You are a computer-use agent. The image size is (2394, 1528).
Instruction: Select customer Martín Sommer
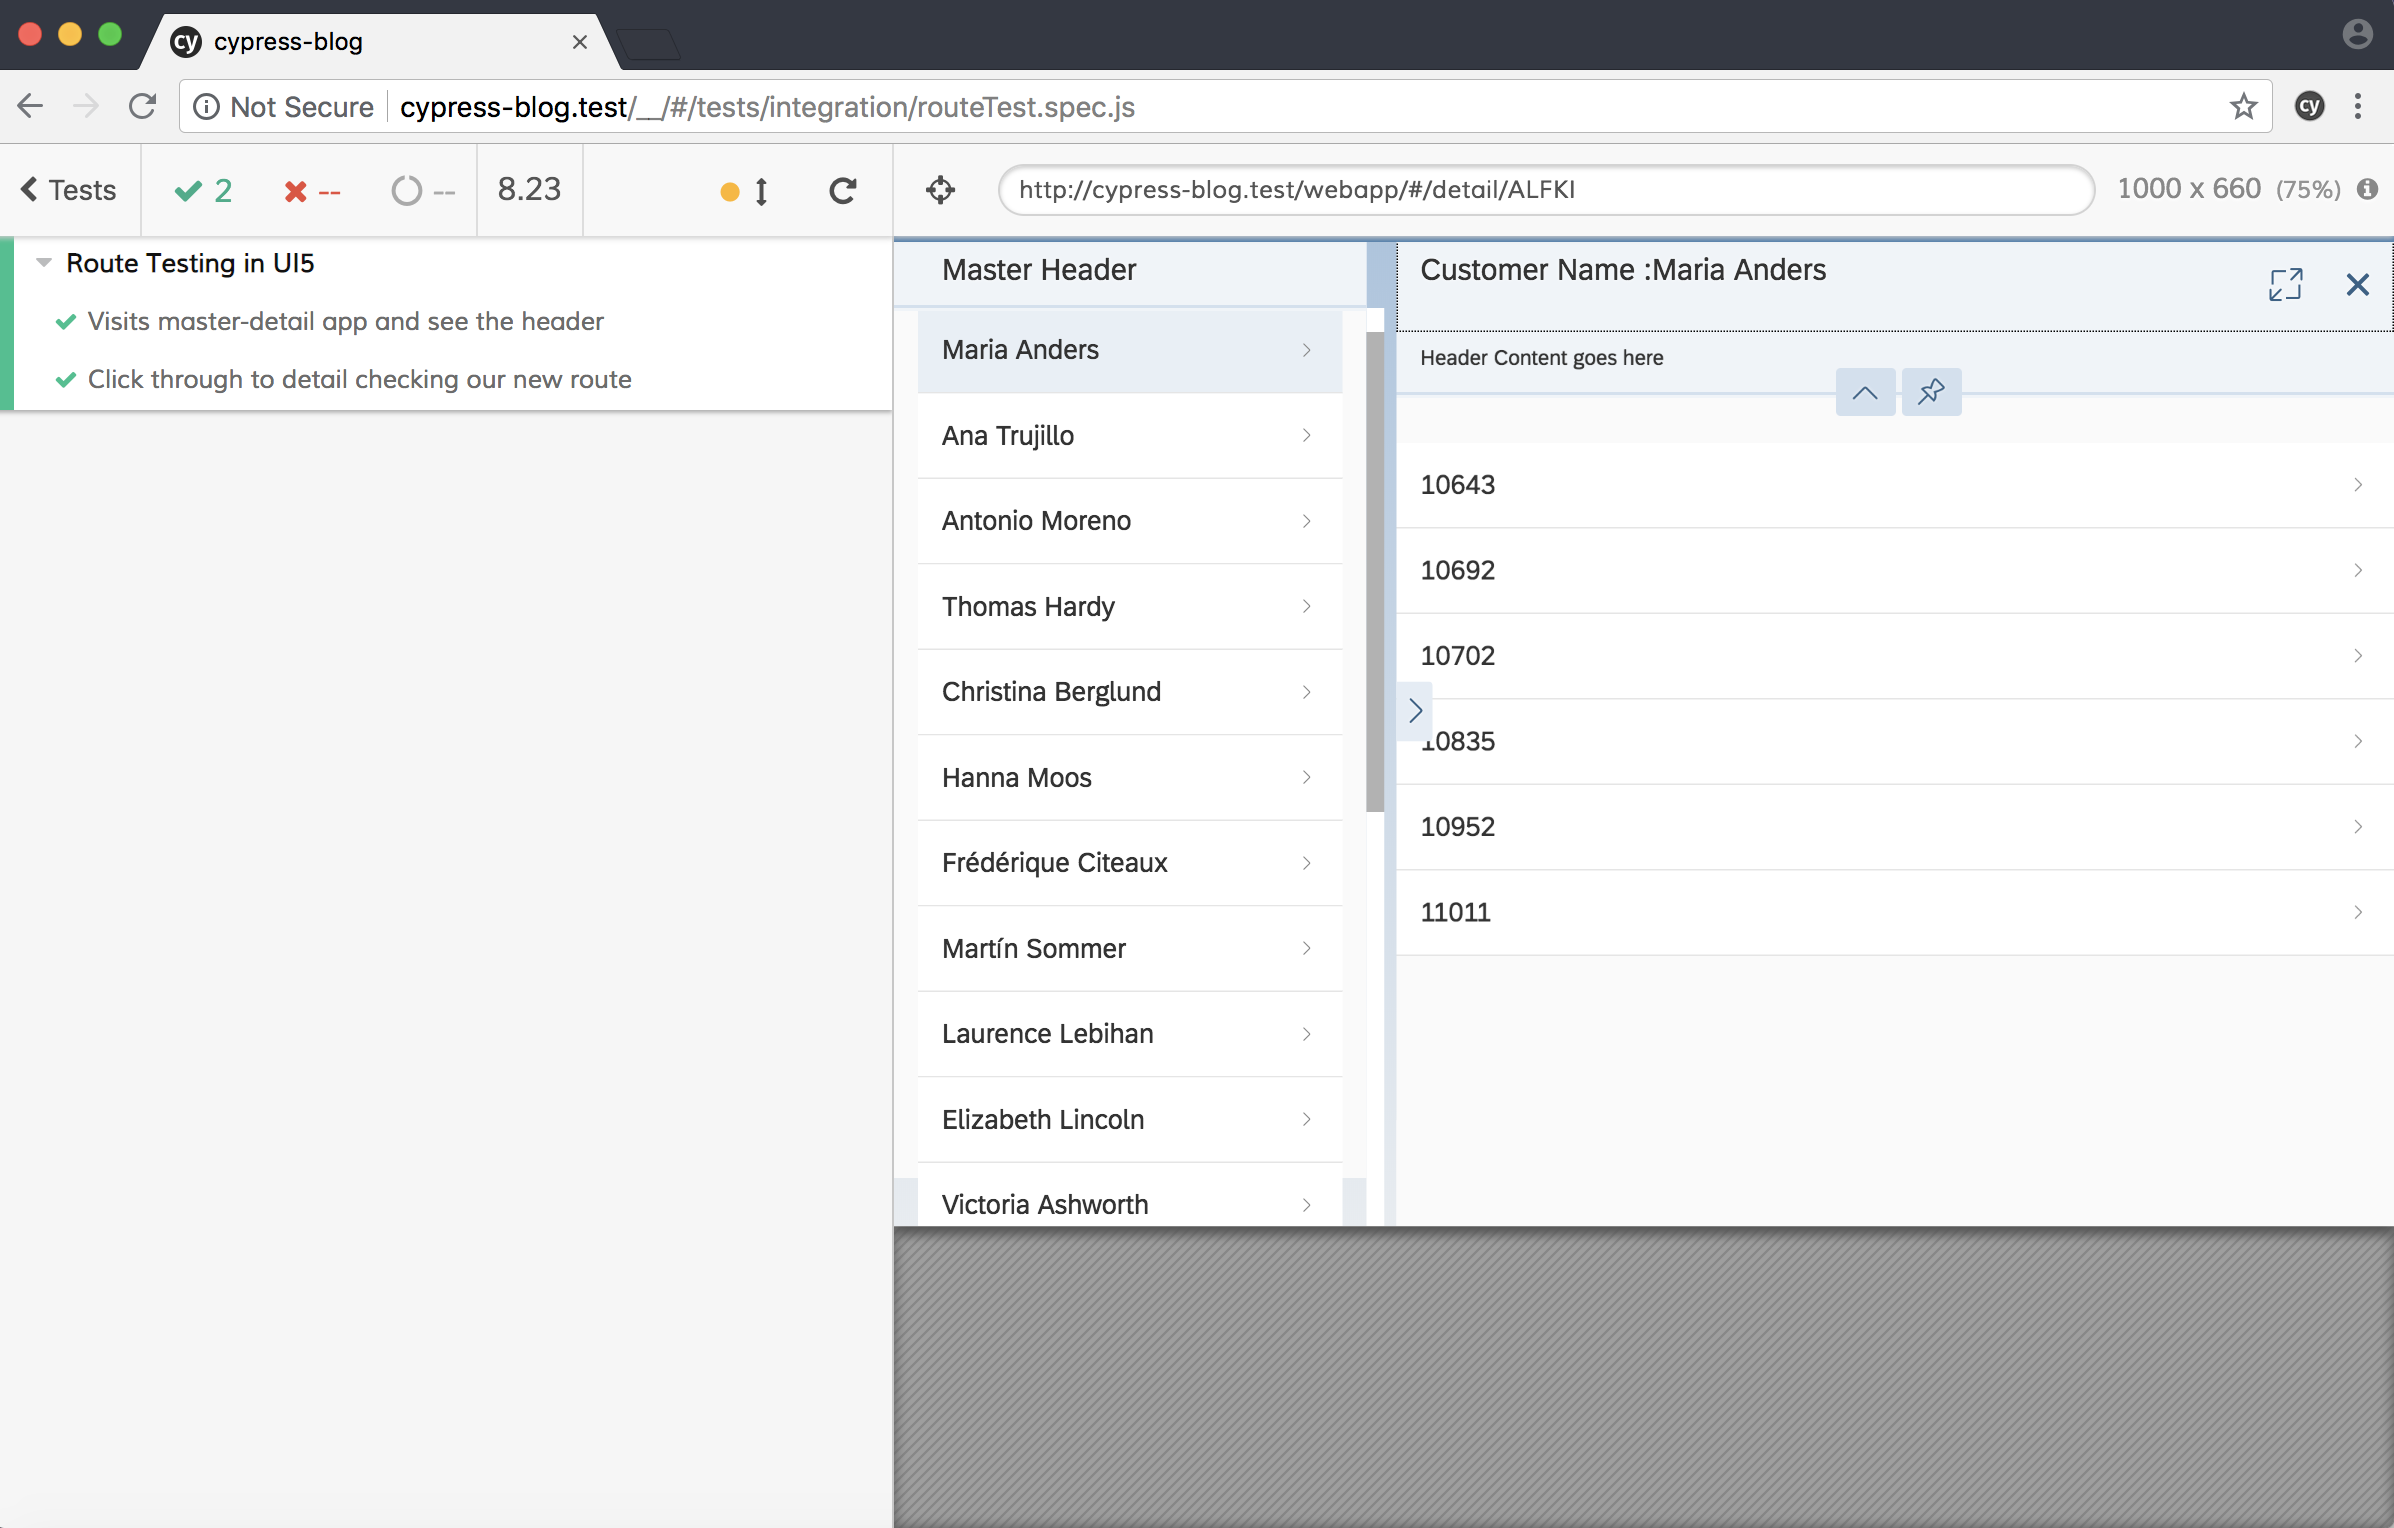[x=1129, y=949]
